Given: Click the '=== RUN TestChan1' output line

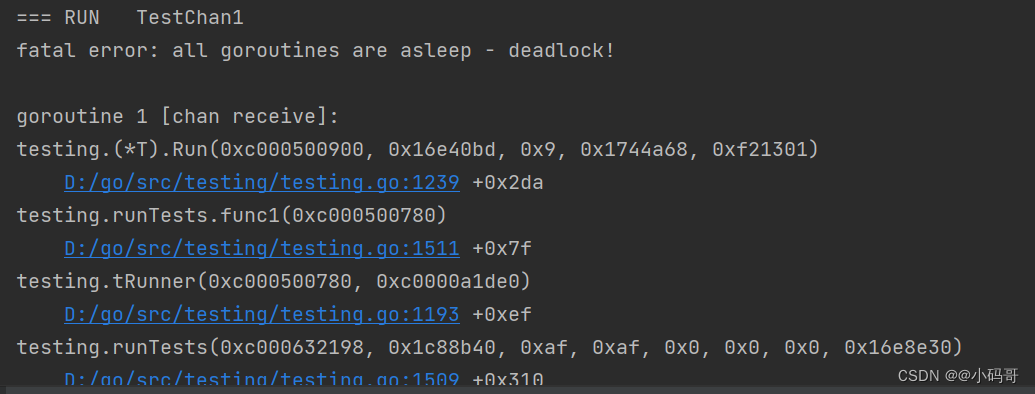Looking at the screenshot, I should click(130, 18).
